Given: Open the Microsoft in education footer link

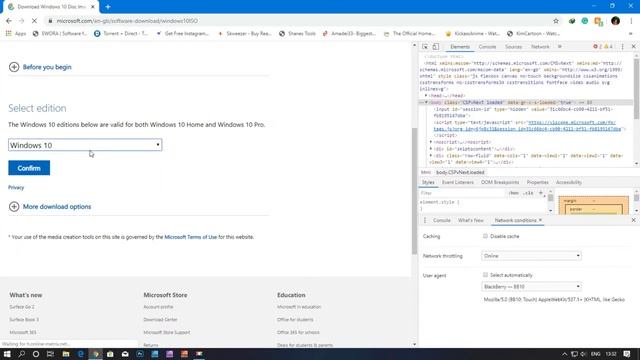Looking at the screenshot, I should [299, 307].
